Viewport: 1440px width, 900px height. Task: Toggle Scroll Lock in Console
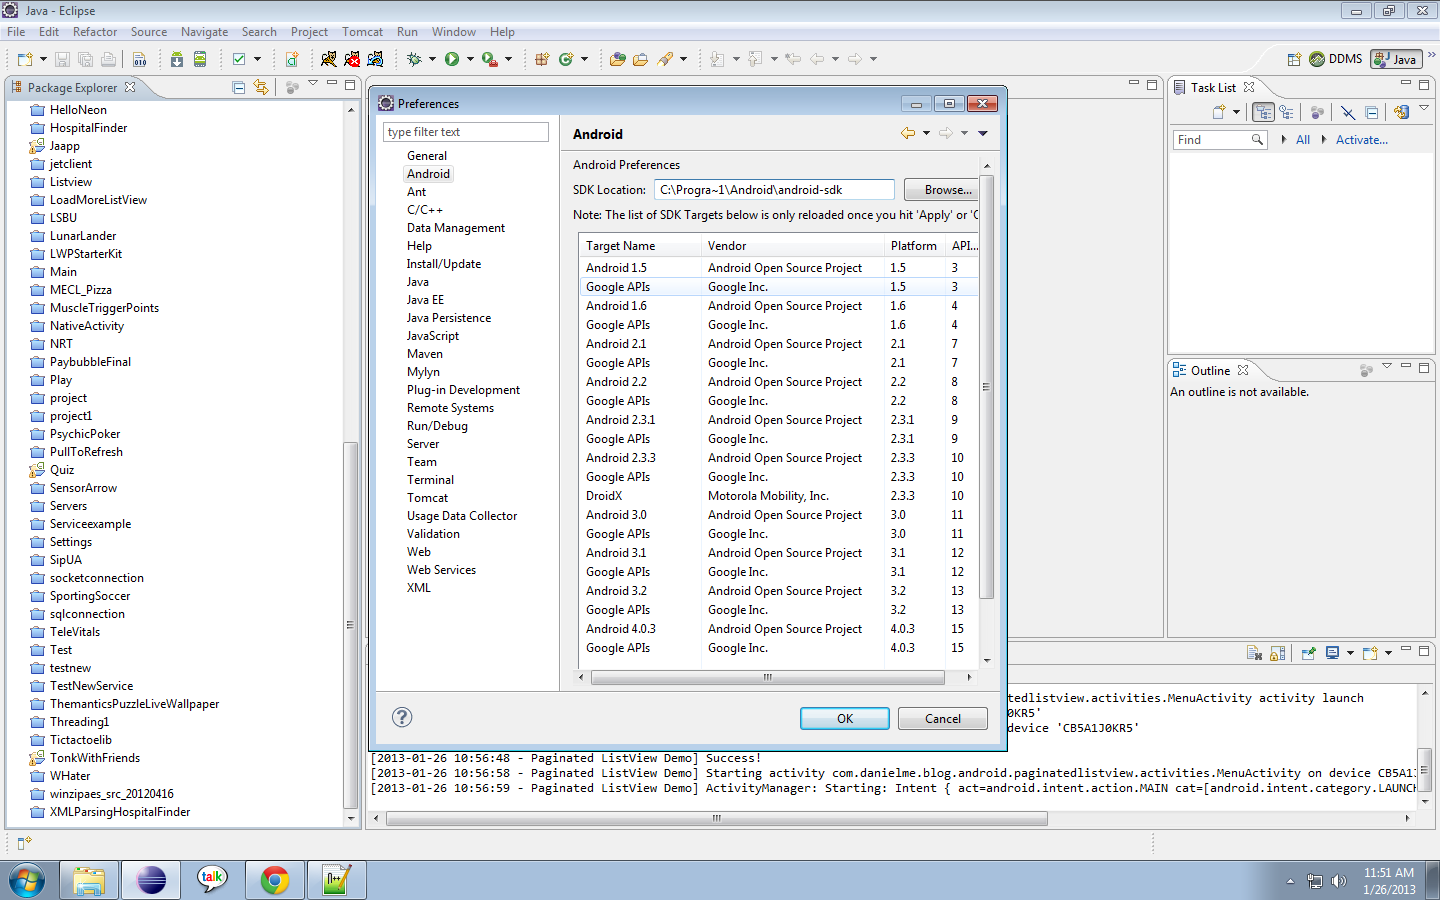(1277, 653)
